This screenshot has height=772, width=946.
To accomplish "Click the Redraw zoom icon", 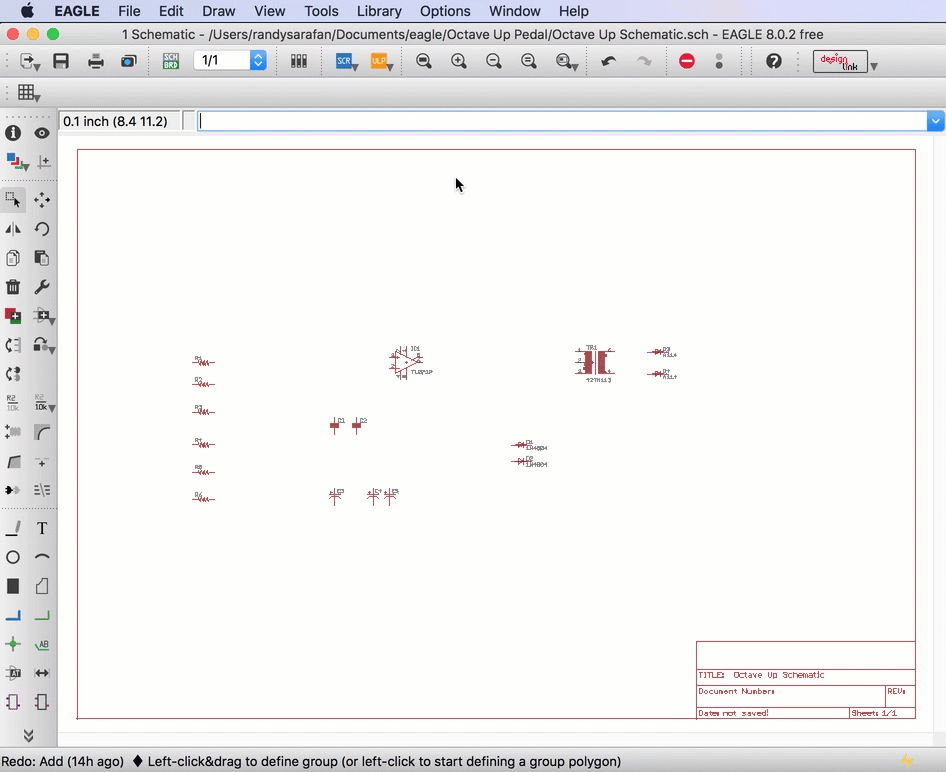I will 529,61.
